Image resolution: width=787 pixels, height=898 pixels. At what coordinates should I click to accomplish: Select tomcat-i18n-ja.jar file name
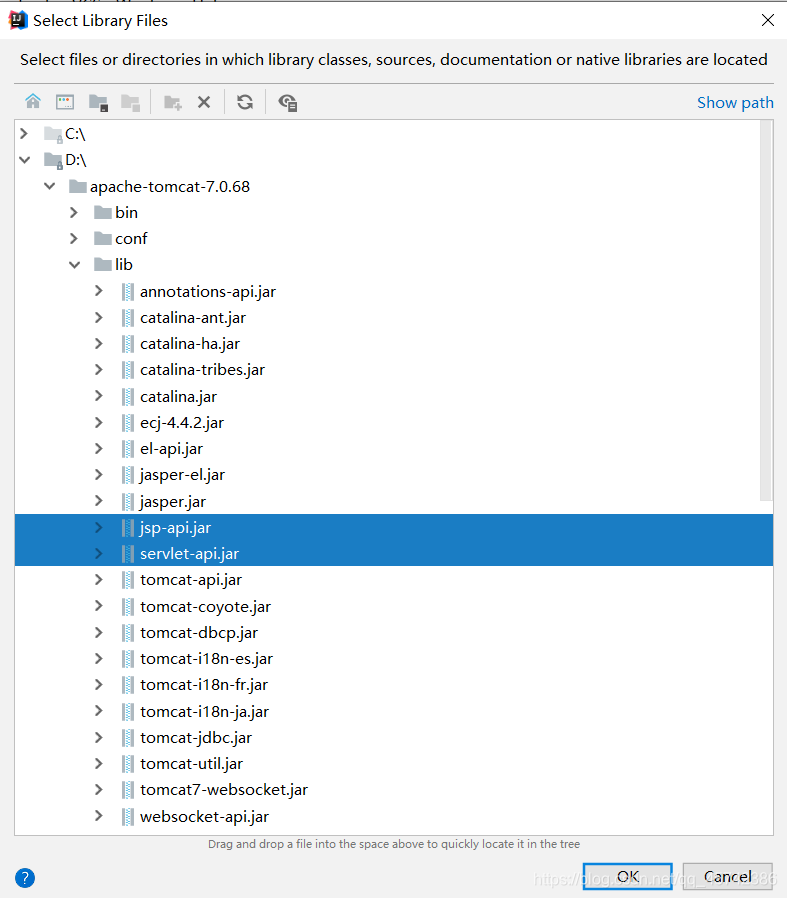click(x=204, y=712)
